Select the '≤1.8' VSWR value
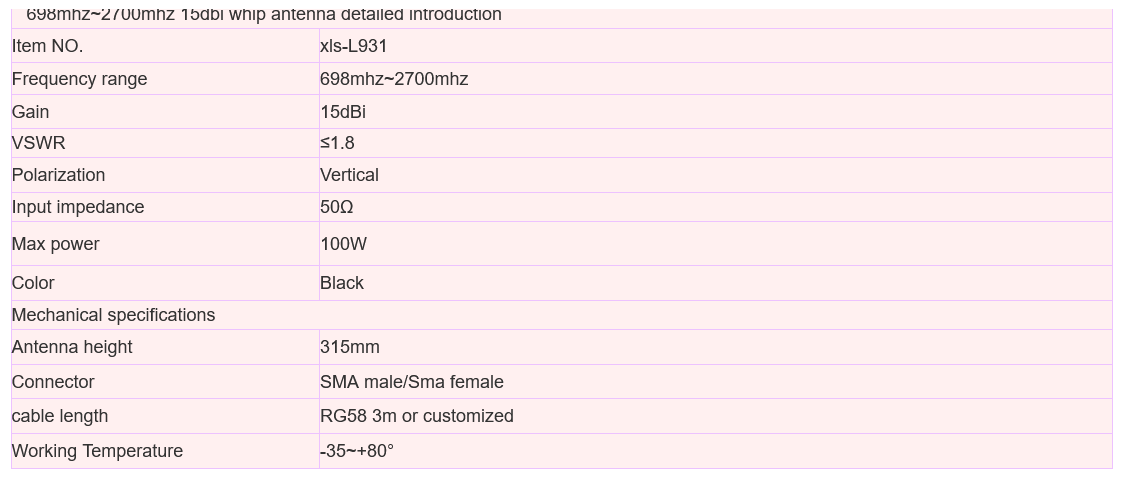 (337, 143)
